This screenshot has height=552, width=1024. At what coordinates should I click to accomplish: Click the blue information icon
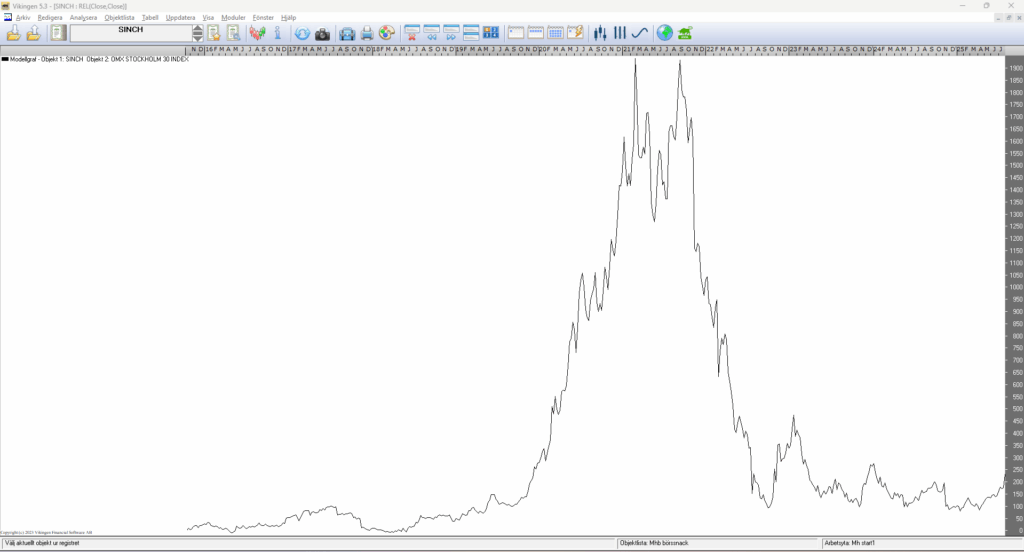(278, 33)
